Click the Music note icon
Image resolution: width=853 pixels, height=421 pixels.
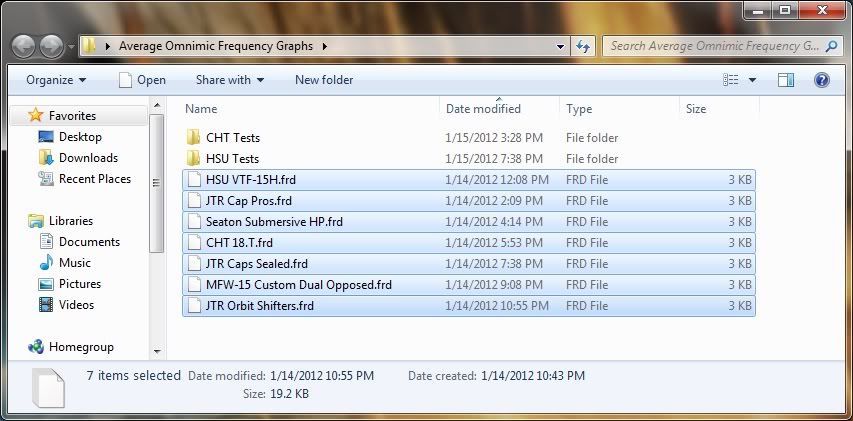46,263
